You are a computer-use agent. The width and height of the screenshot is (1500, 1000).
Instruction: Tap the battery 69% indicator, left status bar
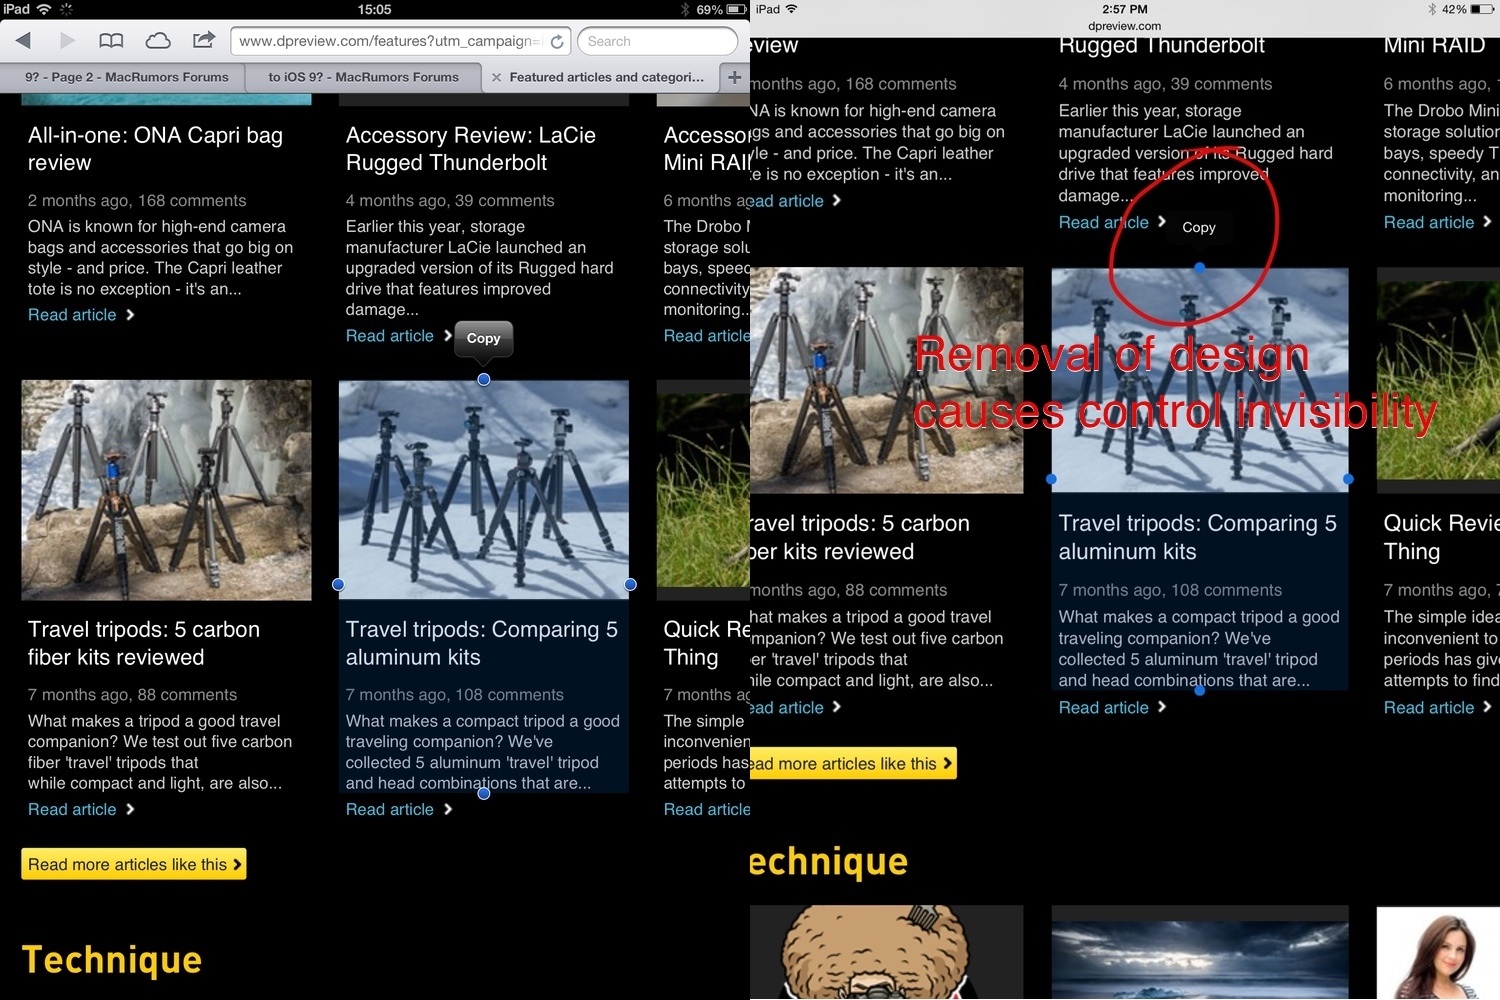tap(722, 9)
